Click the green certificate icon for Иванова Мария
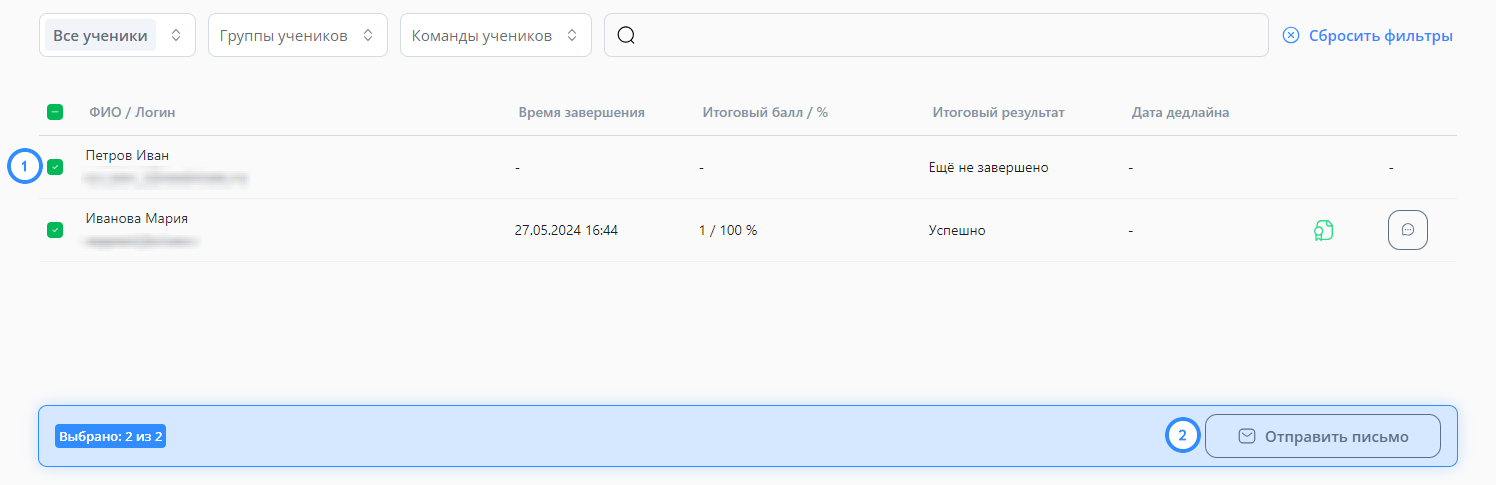The image size is (1496, 485). coord(1324,231)
